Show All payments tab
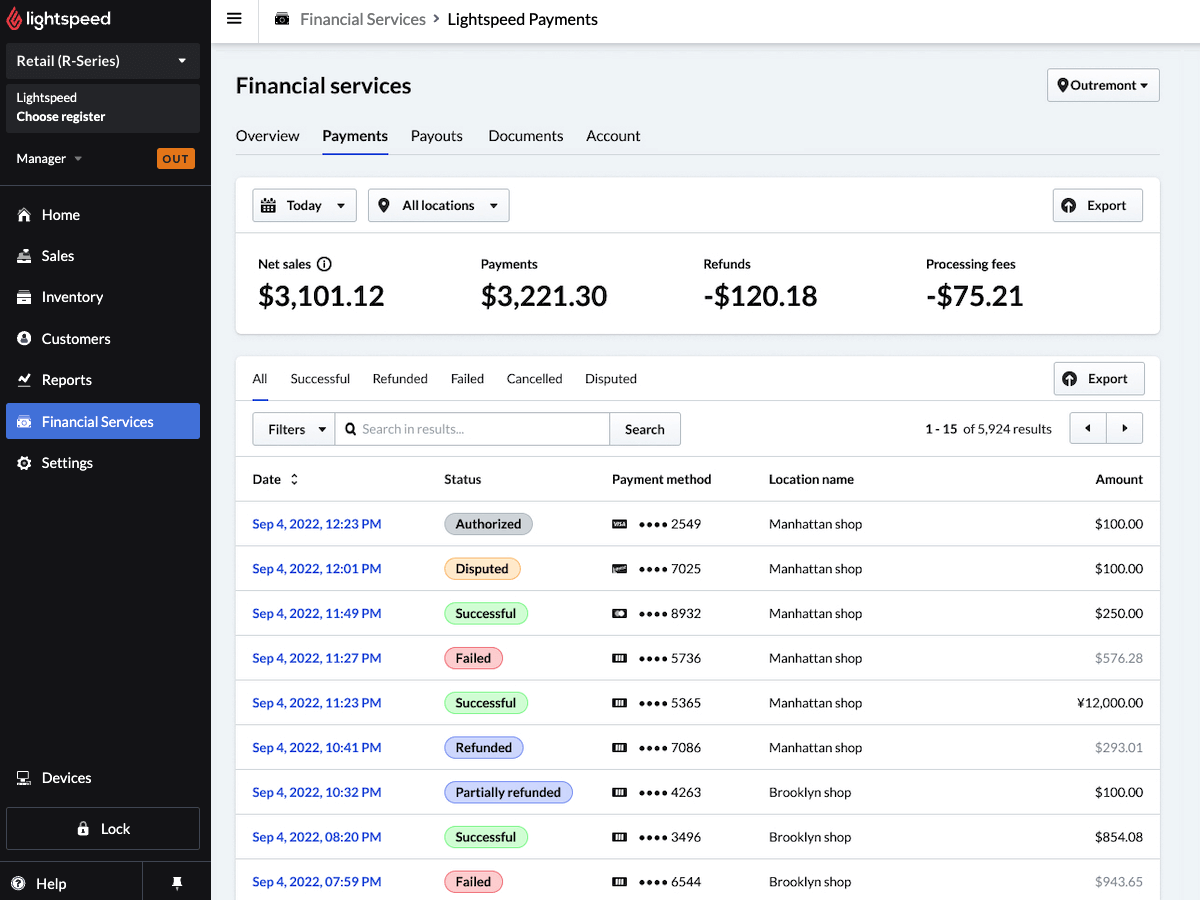1200x900 pixels. click(x=260, y=379)
